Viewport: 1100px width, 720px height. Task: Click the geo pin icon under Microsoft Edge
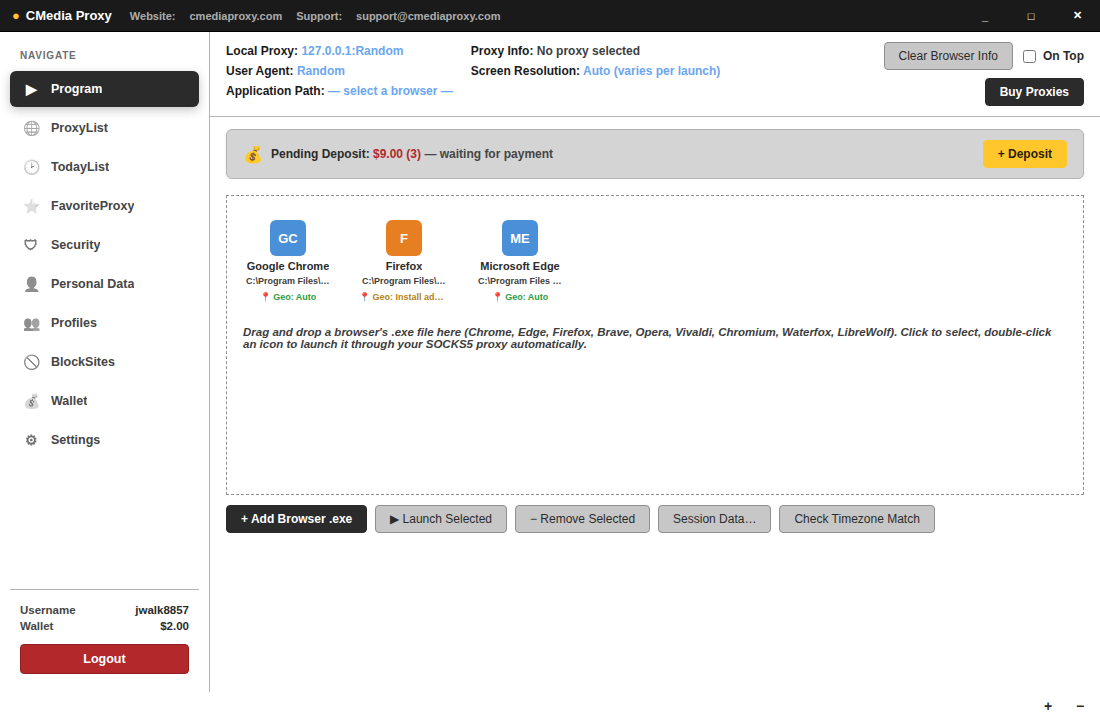click(497, 297)
